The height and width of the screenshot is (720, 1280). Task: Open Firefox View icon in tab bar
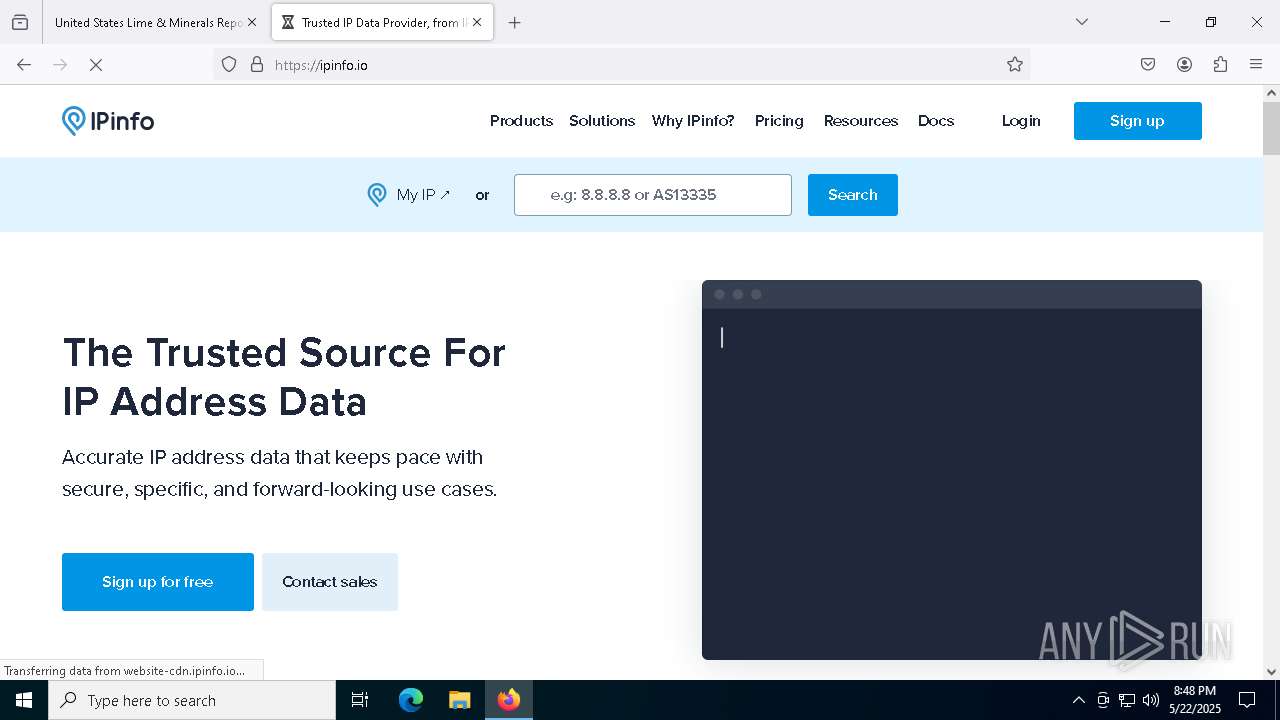[20, 22]
